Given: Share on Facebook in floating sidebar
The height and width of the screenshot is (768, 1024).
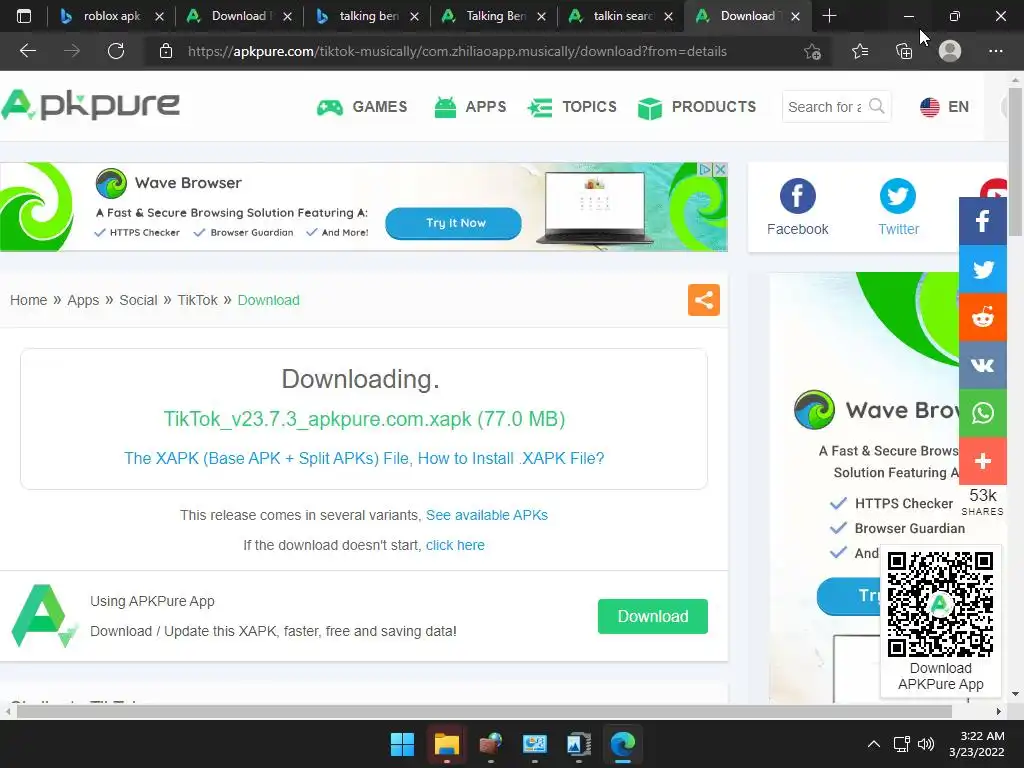Looking at the screenshot, I should (983, 221).
